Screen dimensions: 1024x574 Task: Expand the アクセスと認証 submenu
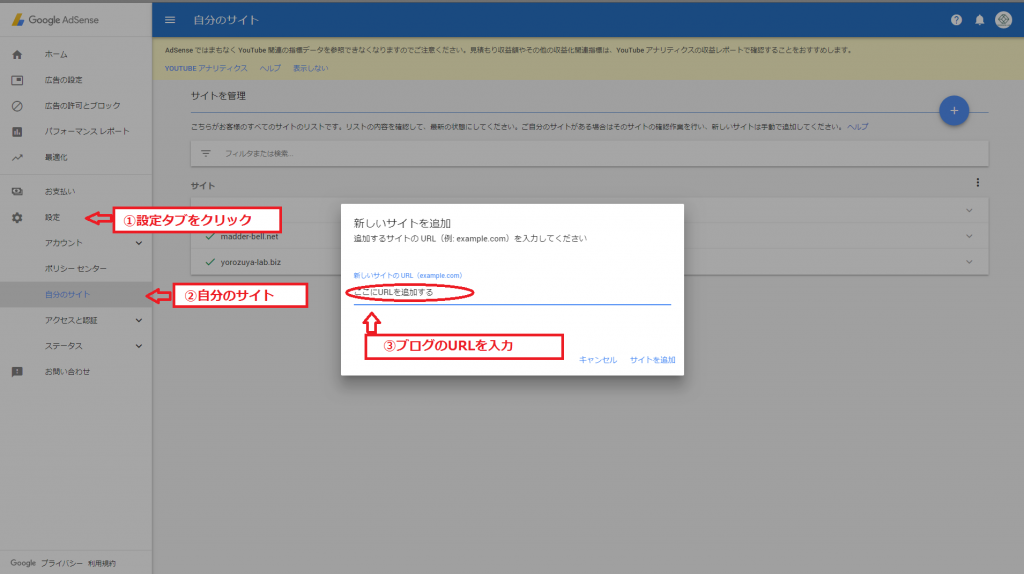(x=138, y=320)
